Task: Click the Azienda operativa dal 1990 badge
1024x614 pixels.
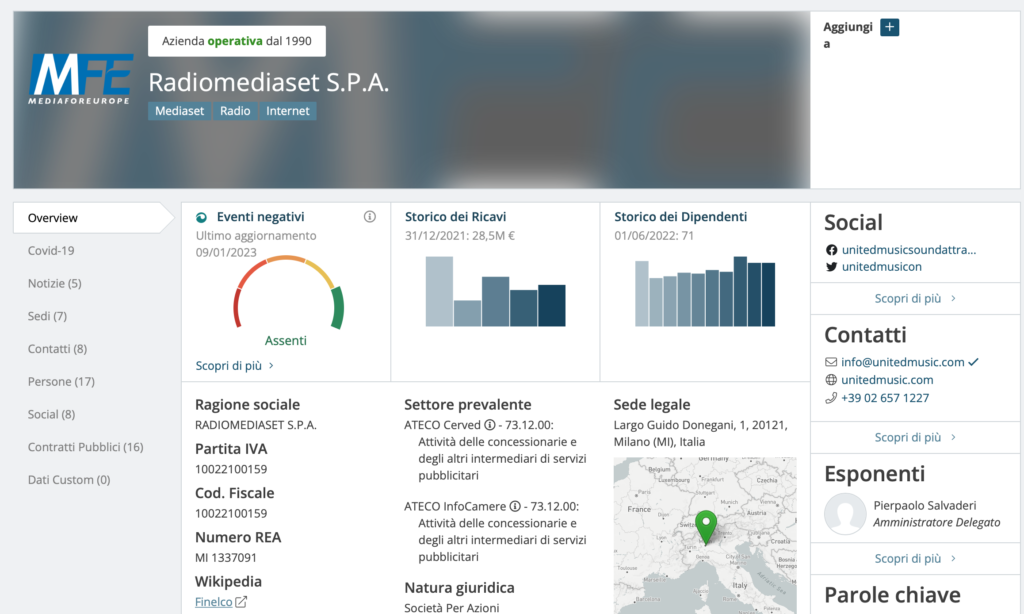Action: coord(236,41)
